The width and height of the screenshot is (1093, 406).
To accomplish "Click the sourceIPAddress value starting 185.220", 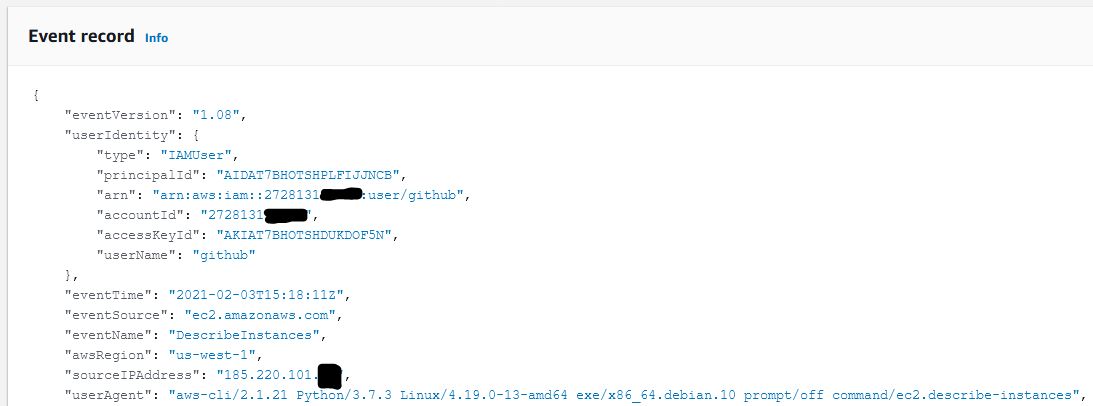I will pyautogui.click(x=268, y=376).
